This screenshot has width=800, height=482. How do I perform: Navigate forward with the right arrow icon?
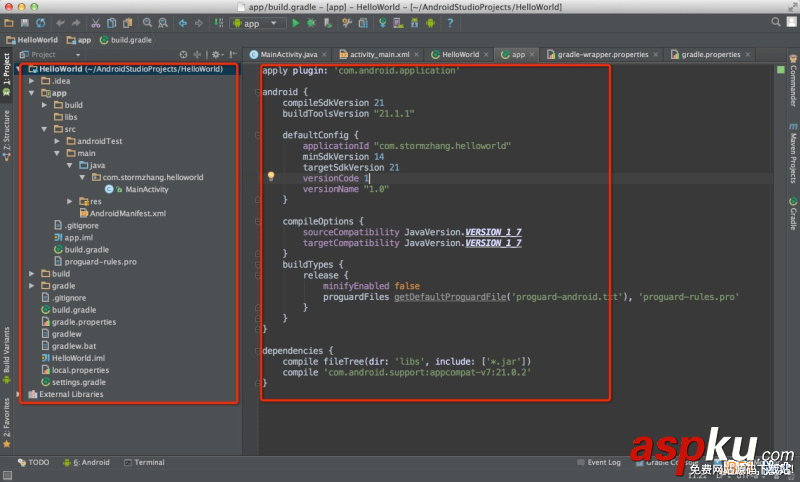click(x=198, y=23)
